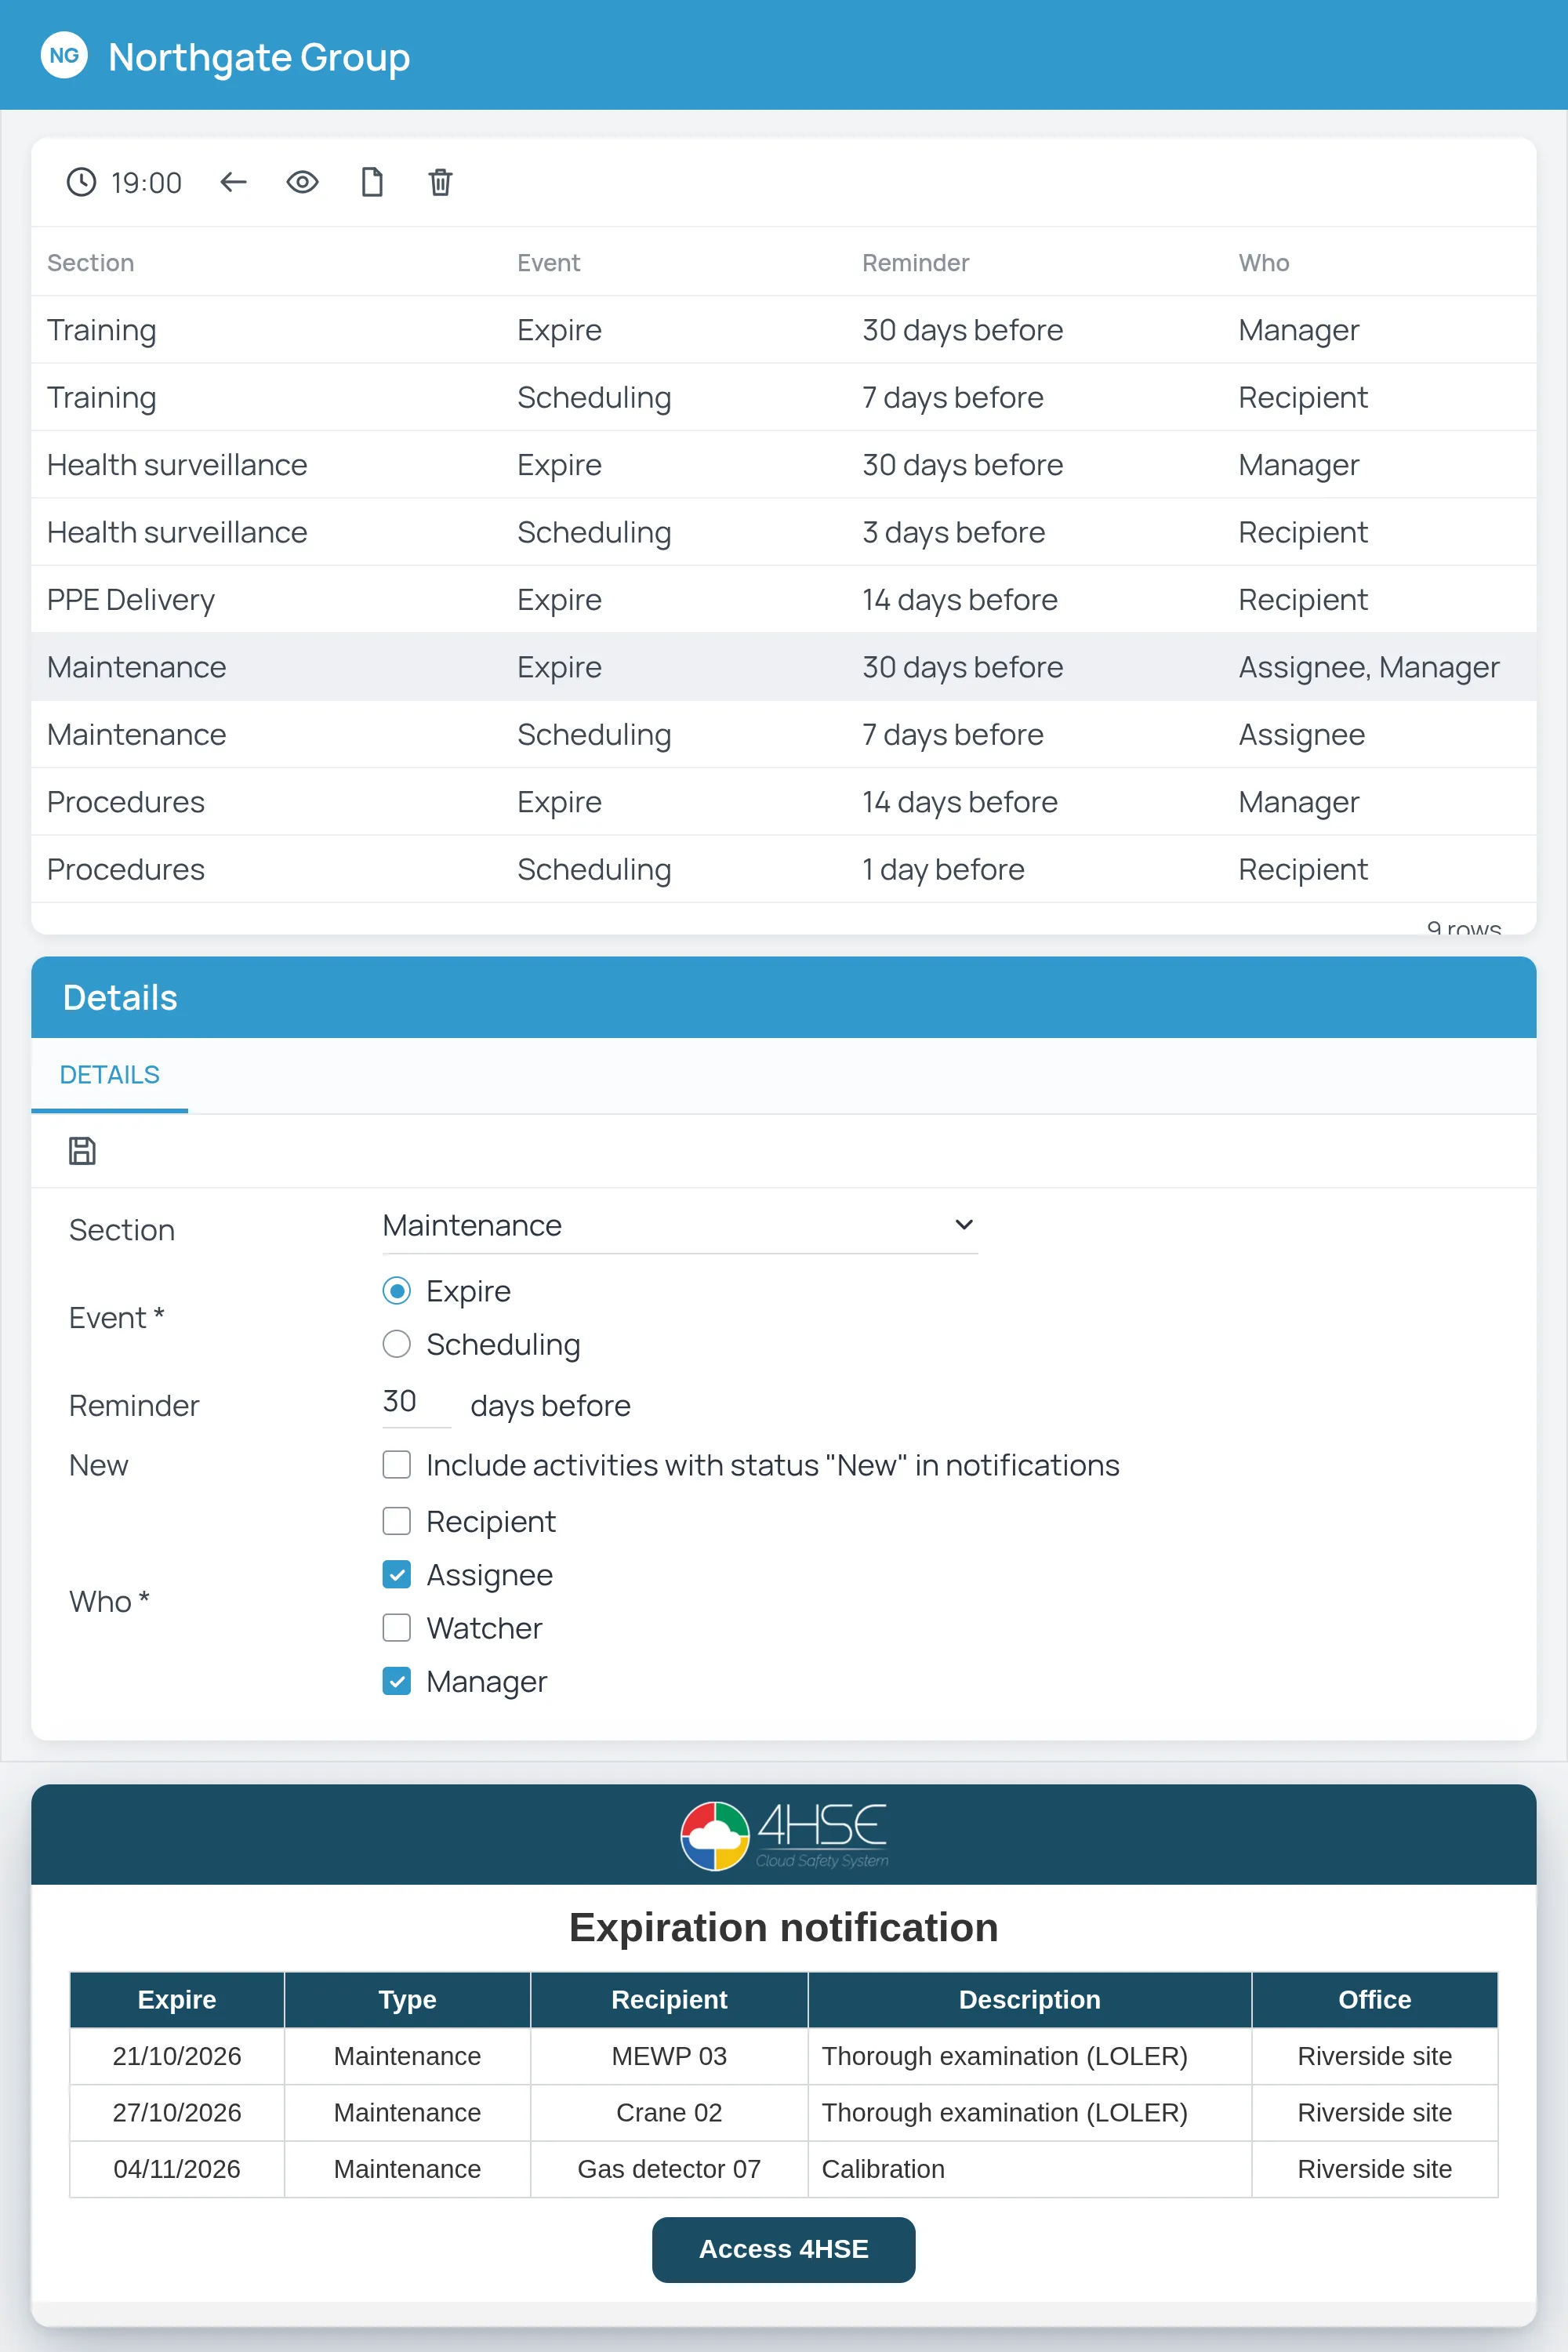Screen dimensions: 1568x2352
Task: Click the 21/10/2026 expire date cell
Action: (x=177, y=2056)
